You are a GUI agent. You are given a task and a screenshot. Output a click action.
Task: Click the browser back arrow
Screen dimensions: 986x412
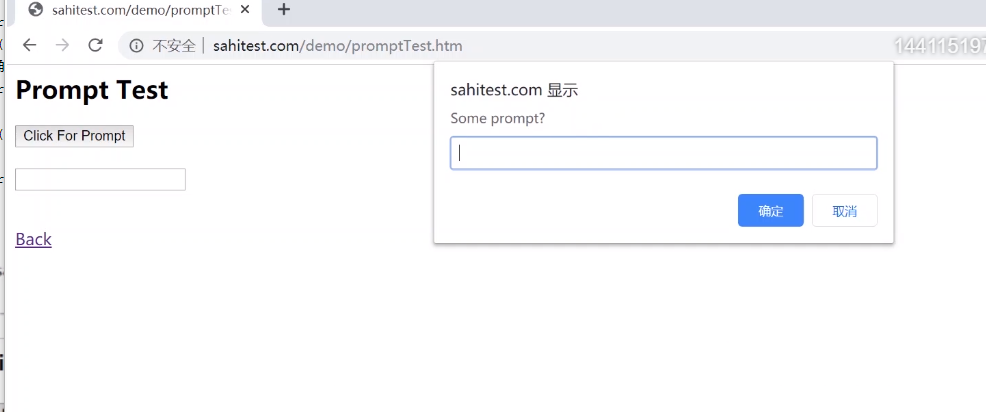coord(29,45)
